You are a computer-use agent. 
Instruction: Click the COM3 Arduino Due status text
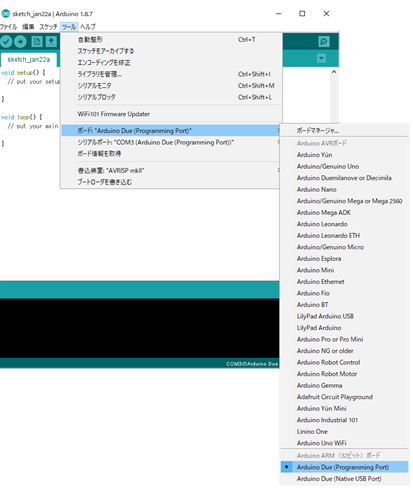[252, 364]
